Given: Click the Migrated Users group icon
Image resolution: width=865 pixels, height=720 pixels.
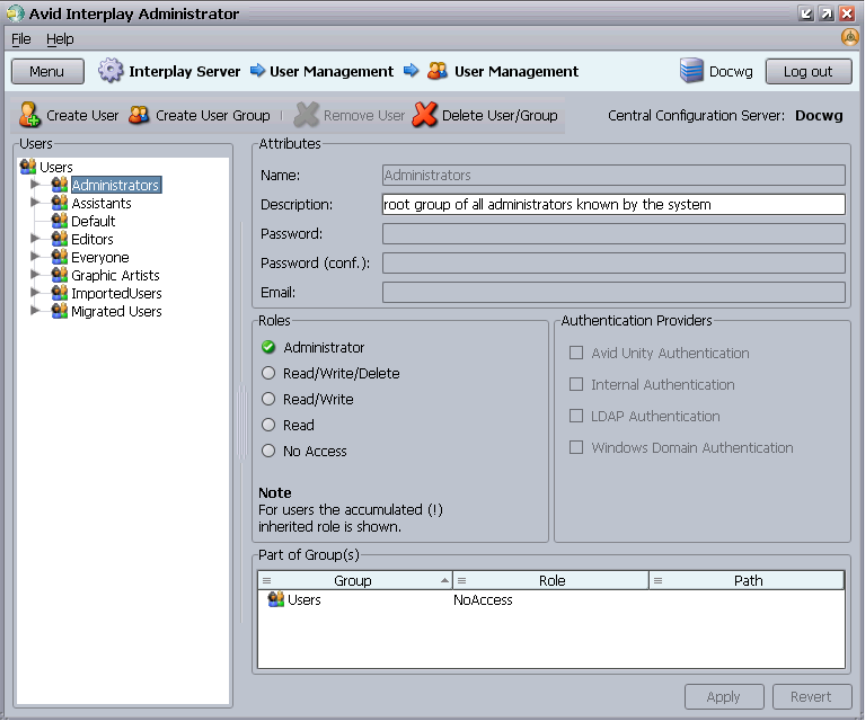Looking at the screenshot, I should (x=60, y=311).
